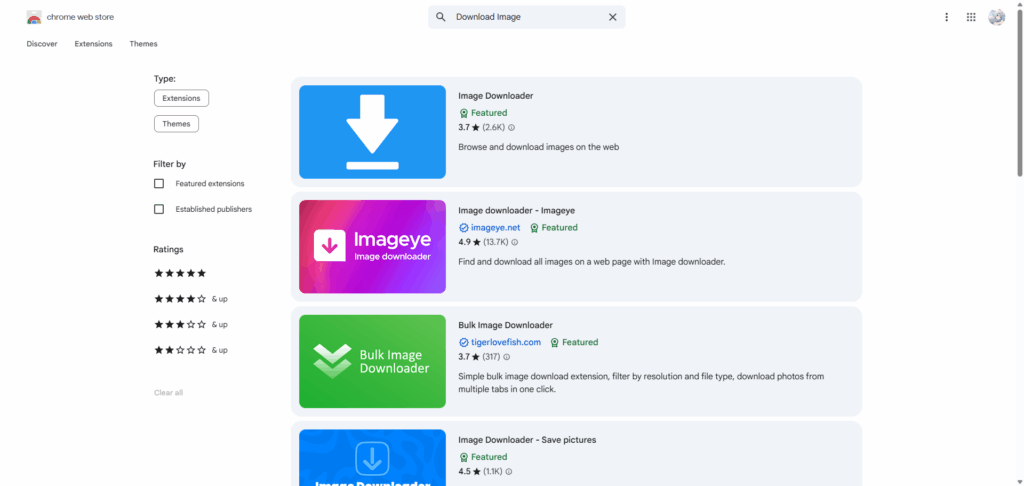Open Image Downloader - Save pictures title
The width and height of the screenshot is (1024, 486).
coord(527,440)
